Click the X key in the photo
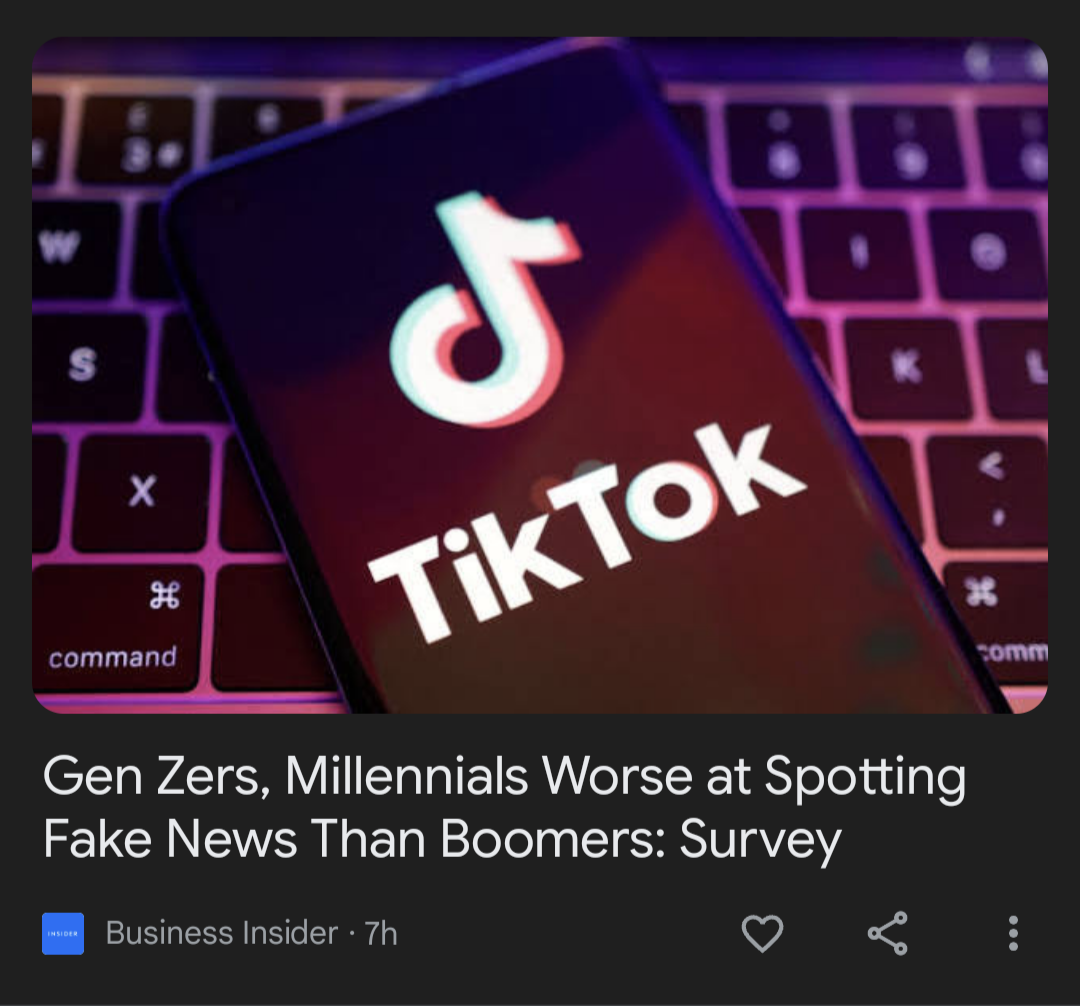1080x1006 pixels. (142, 491)
